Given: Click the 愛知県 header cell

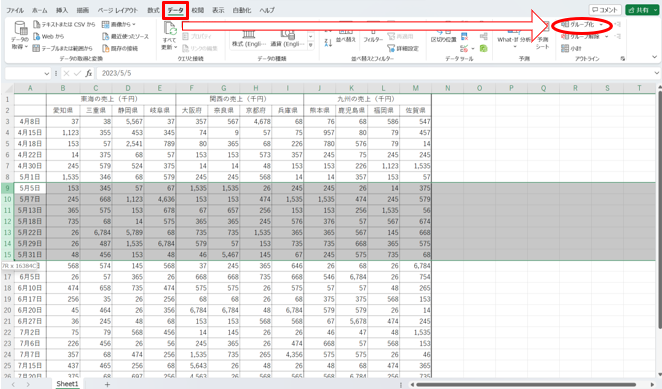Looking at the screenshot, I should point(63,110).
